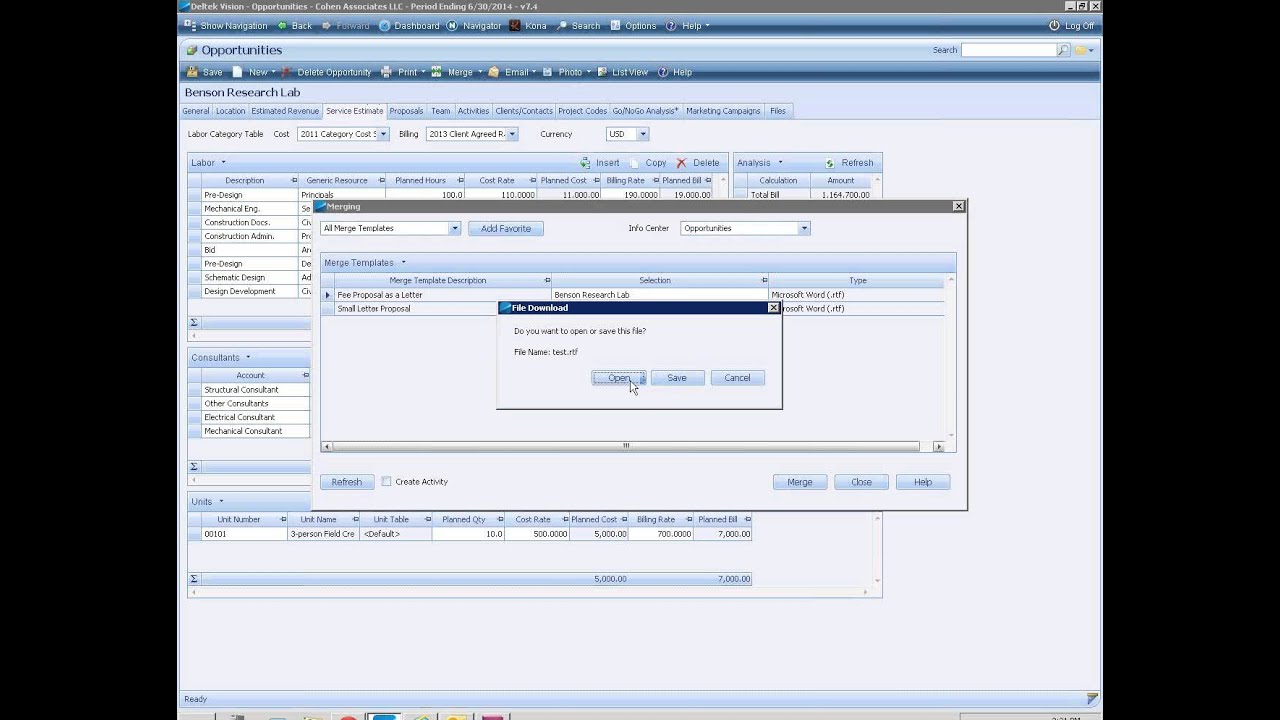Switch to the Proposals tab
The width and height of the screenshot is (1280, 720).
click(x=406, y=110)
